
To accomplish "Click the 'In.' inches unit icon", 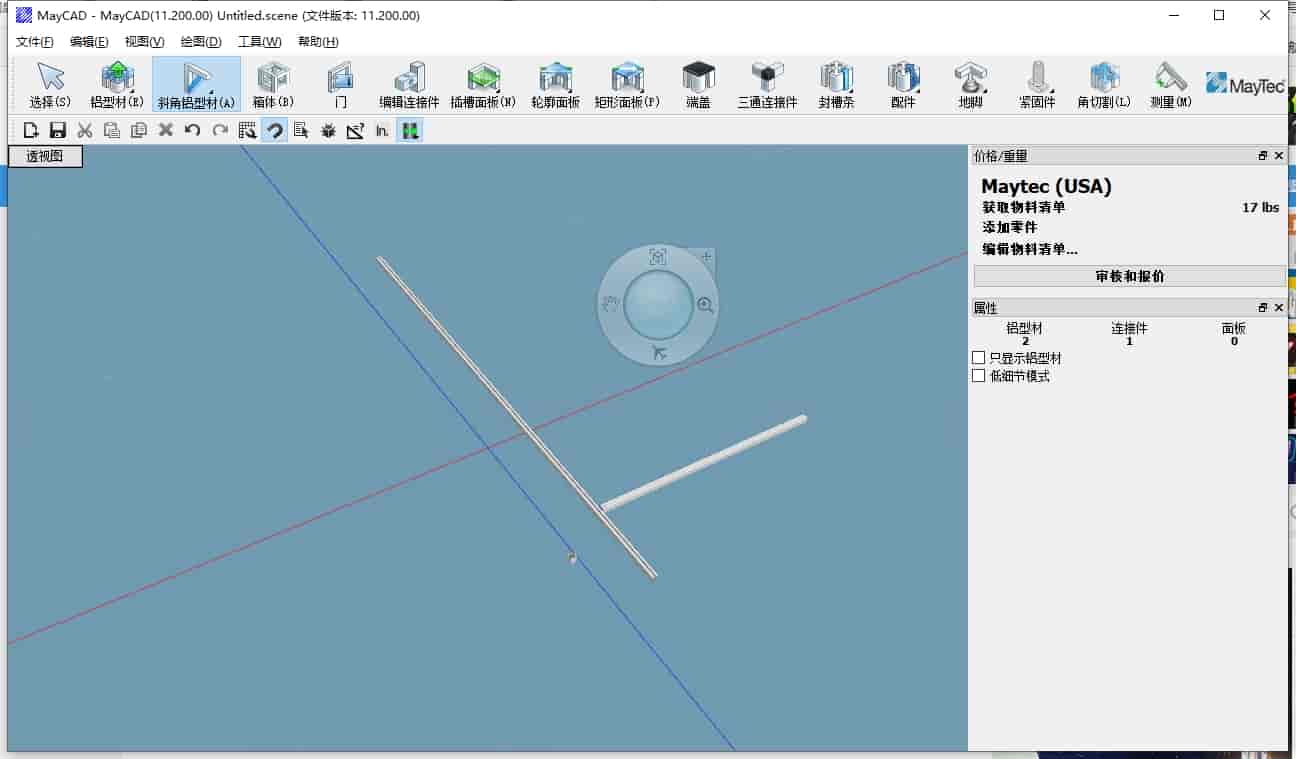I will (382, 130).
